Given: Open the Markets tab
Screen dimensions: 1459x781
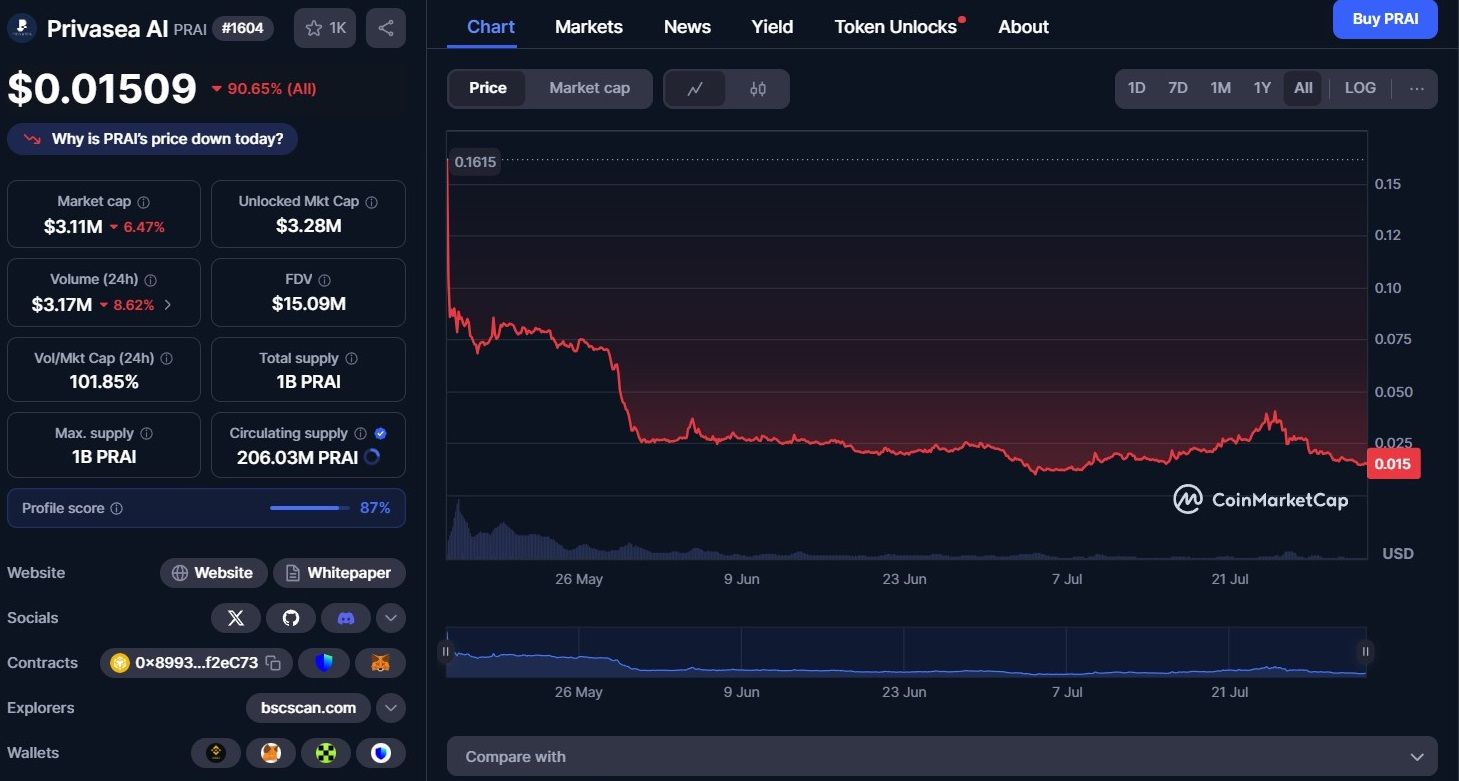Looking at the screenshot, I should coord(589,27).
